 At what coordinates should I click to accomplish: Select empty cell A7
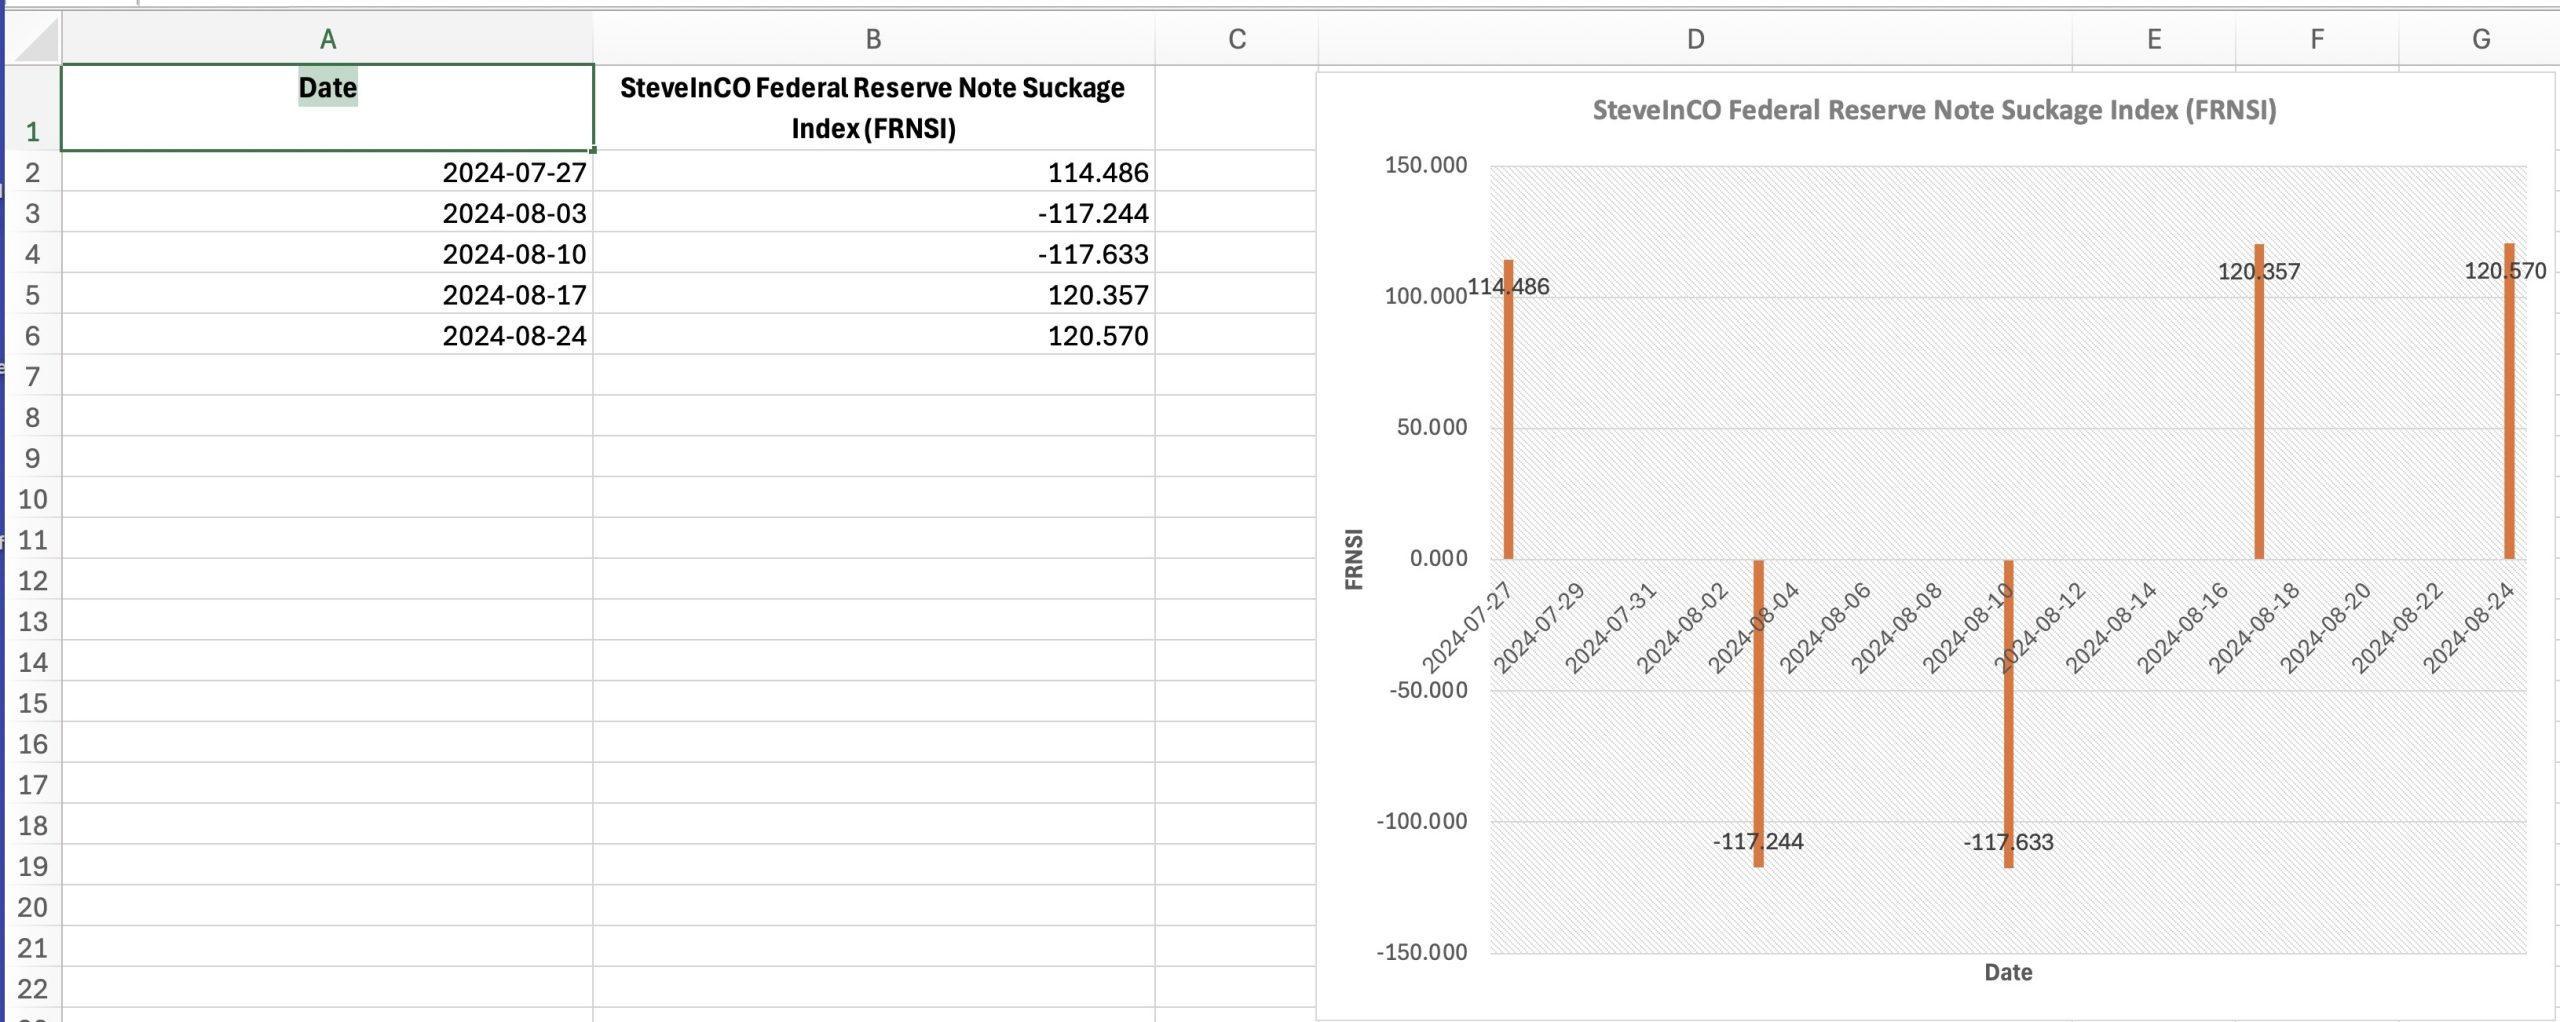coord(327,377)
